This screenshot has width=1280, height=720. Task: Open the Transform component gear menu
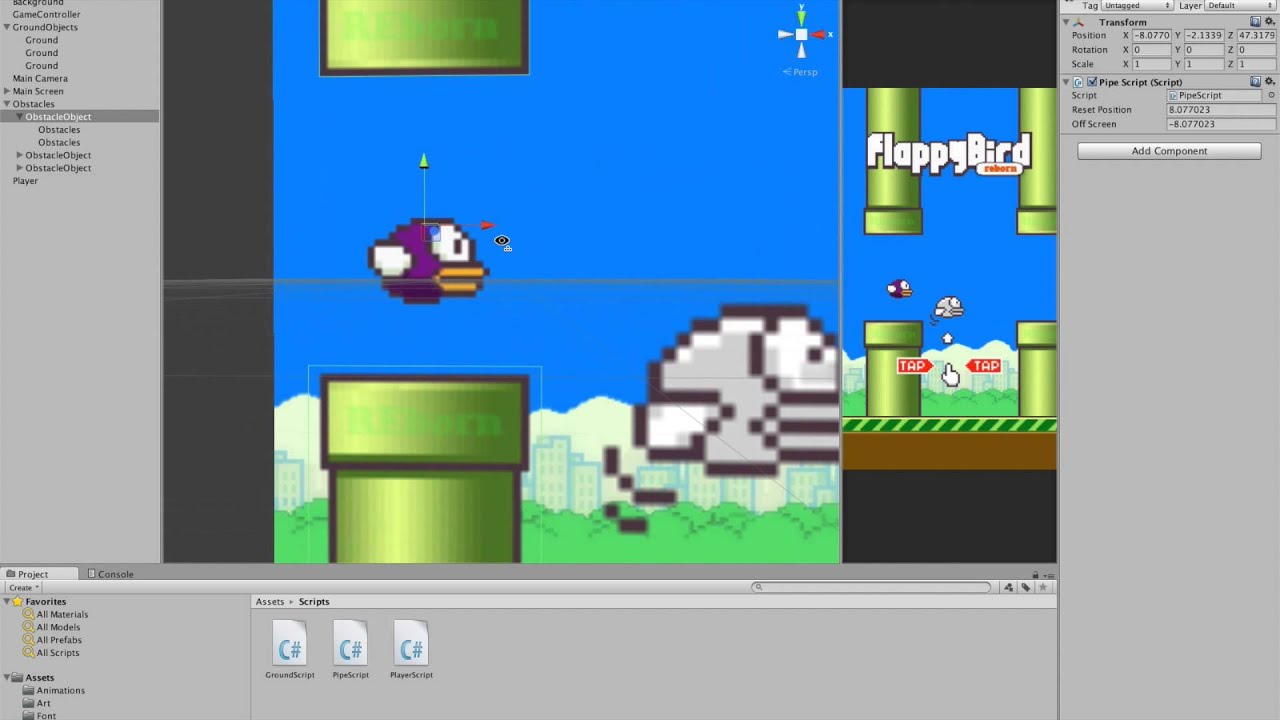(x=1269, y=22)
